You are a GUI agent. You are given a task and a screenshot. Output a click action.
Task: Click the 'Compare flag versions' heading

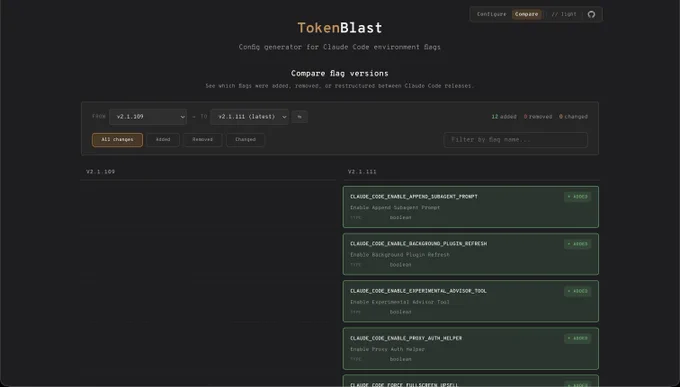click(x=340, y=73)
